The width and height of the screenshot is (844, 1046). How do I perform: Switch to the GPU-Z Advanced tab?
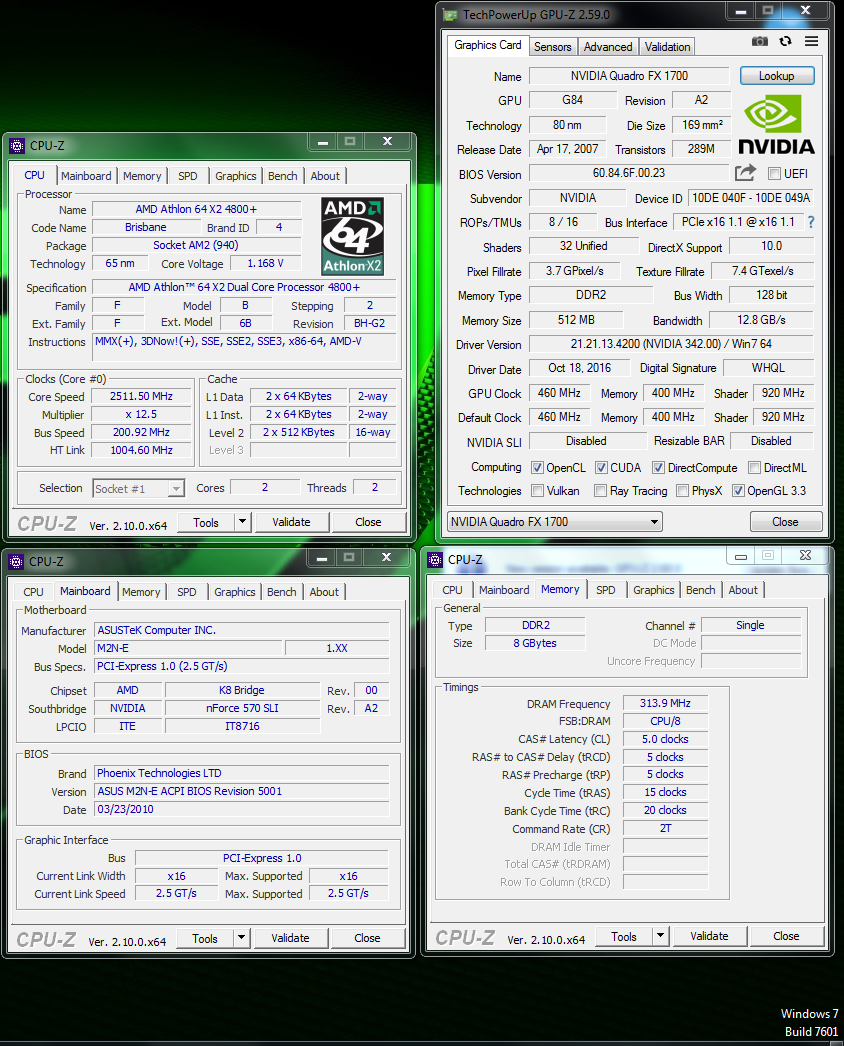pos(608,47)
